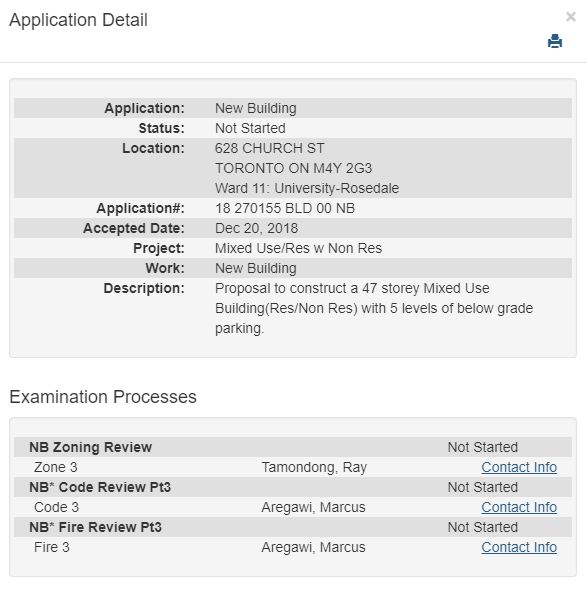Click the Mixed Use/Res w Non Res project value
Viewport: 587px width, 600px height.
[298, 248]
